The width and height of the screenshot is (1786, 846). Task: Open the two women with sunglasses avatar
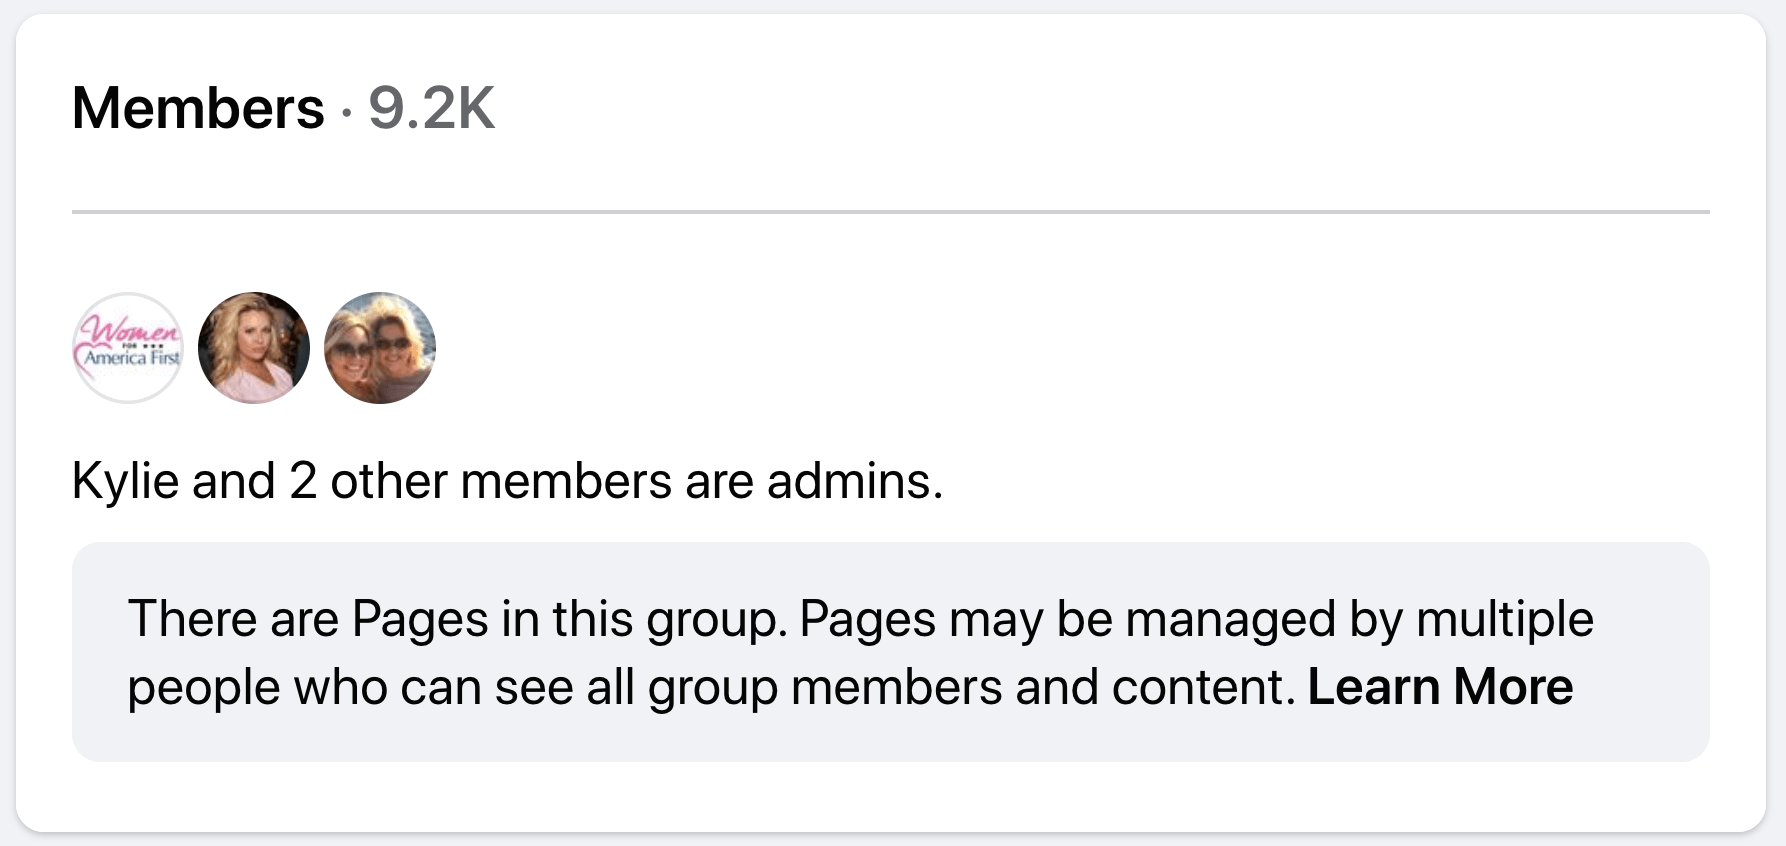(380, 348)
